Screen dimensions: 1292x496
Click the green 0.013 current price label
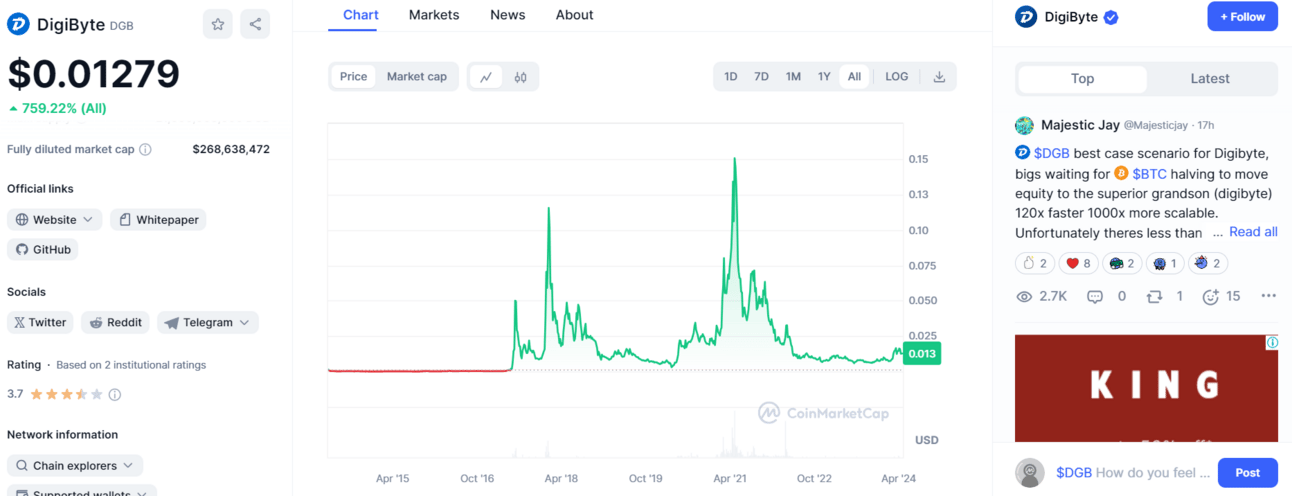coord(921,353)
